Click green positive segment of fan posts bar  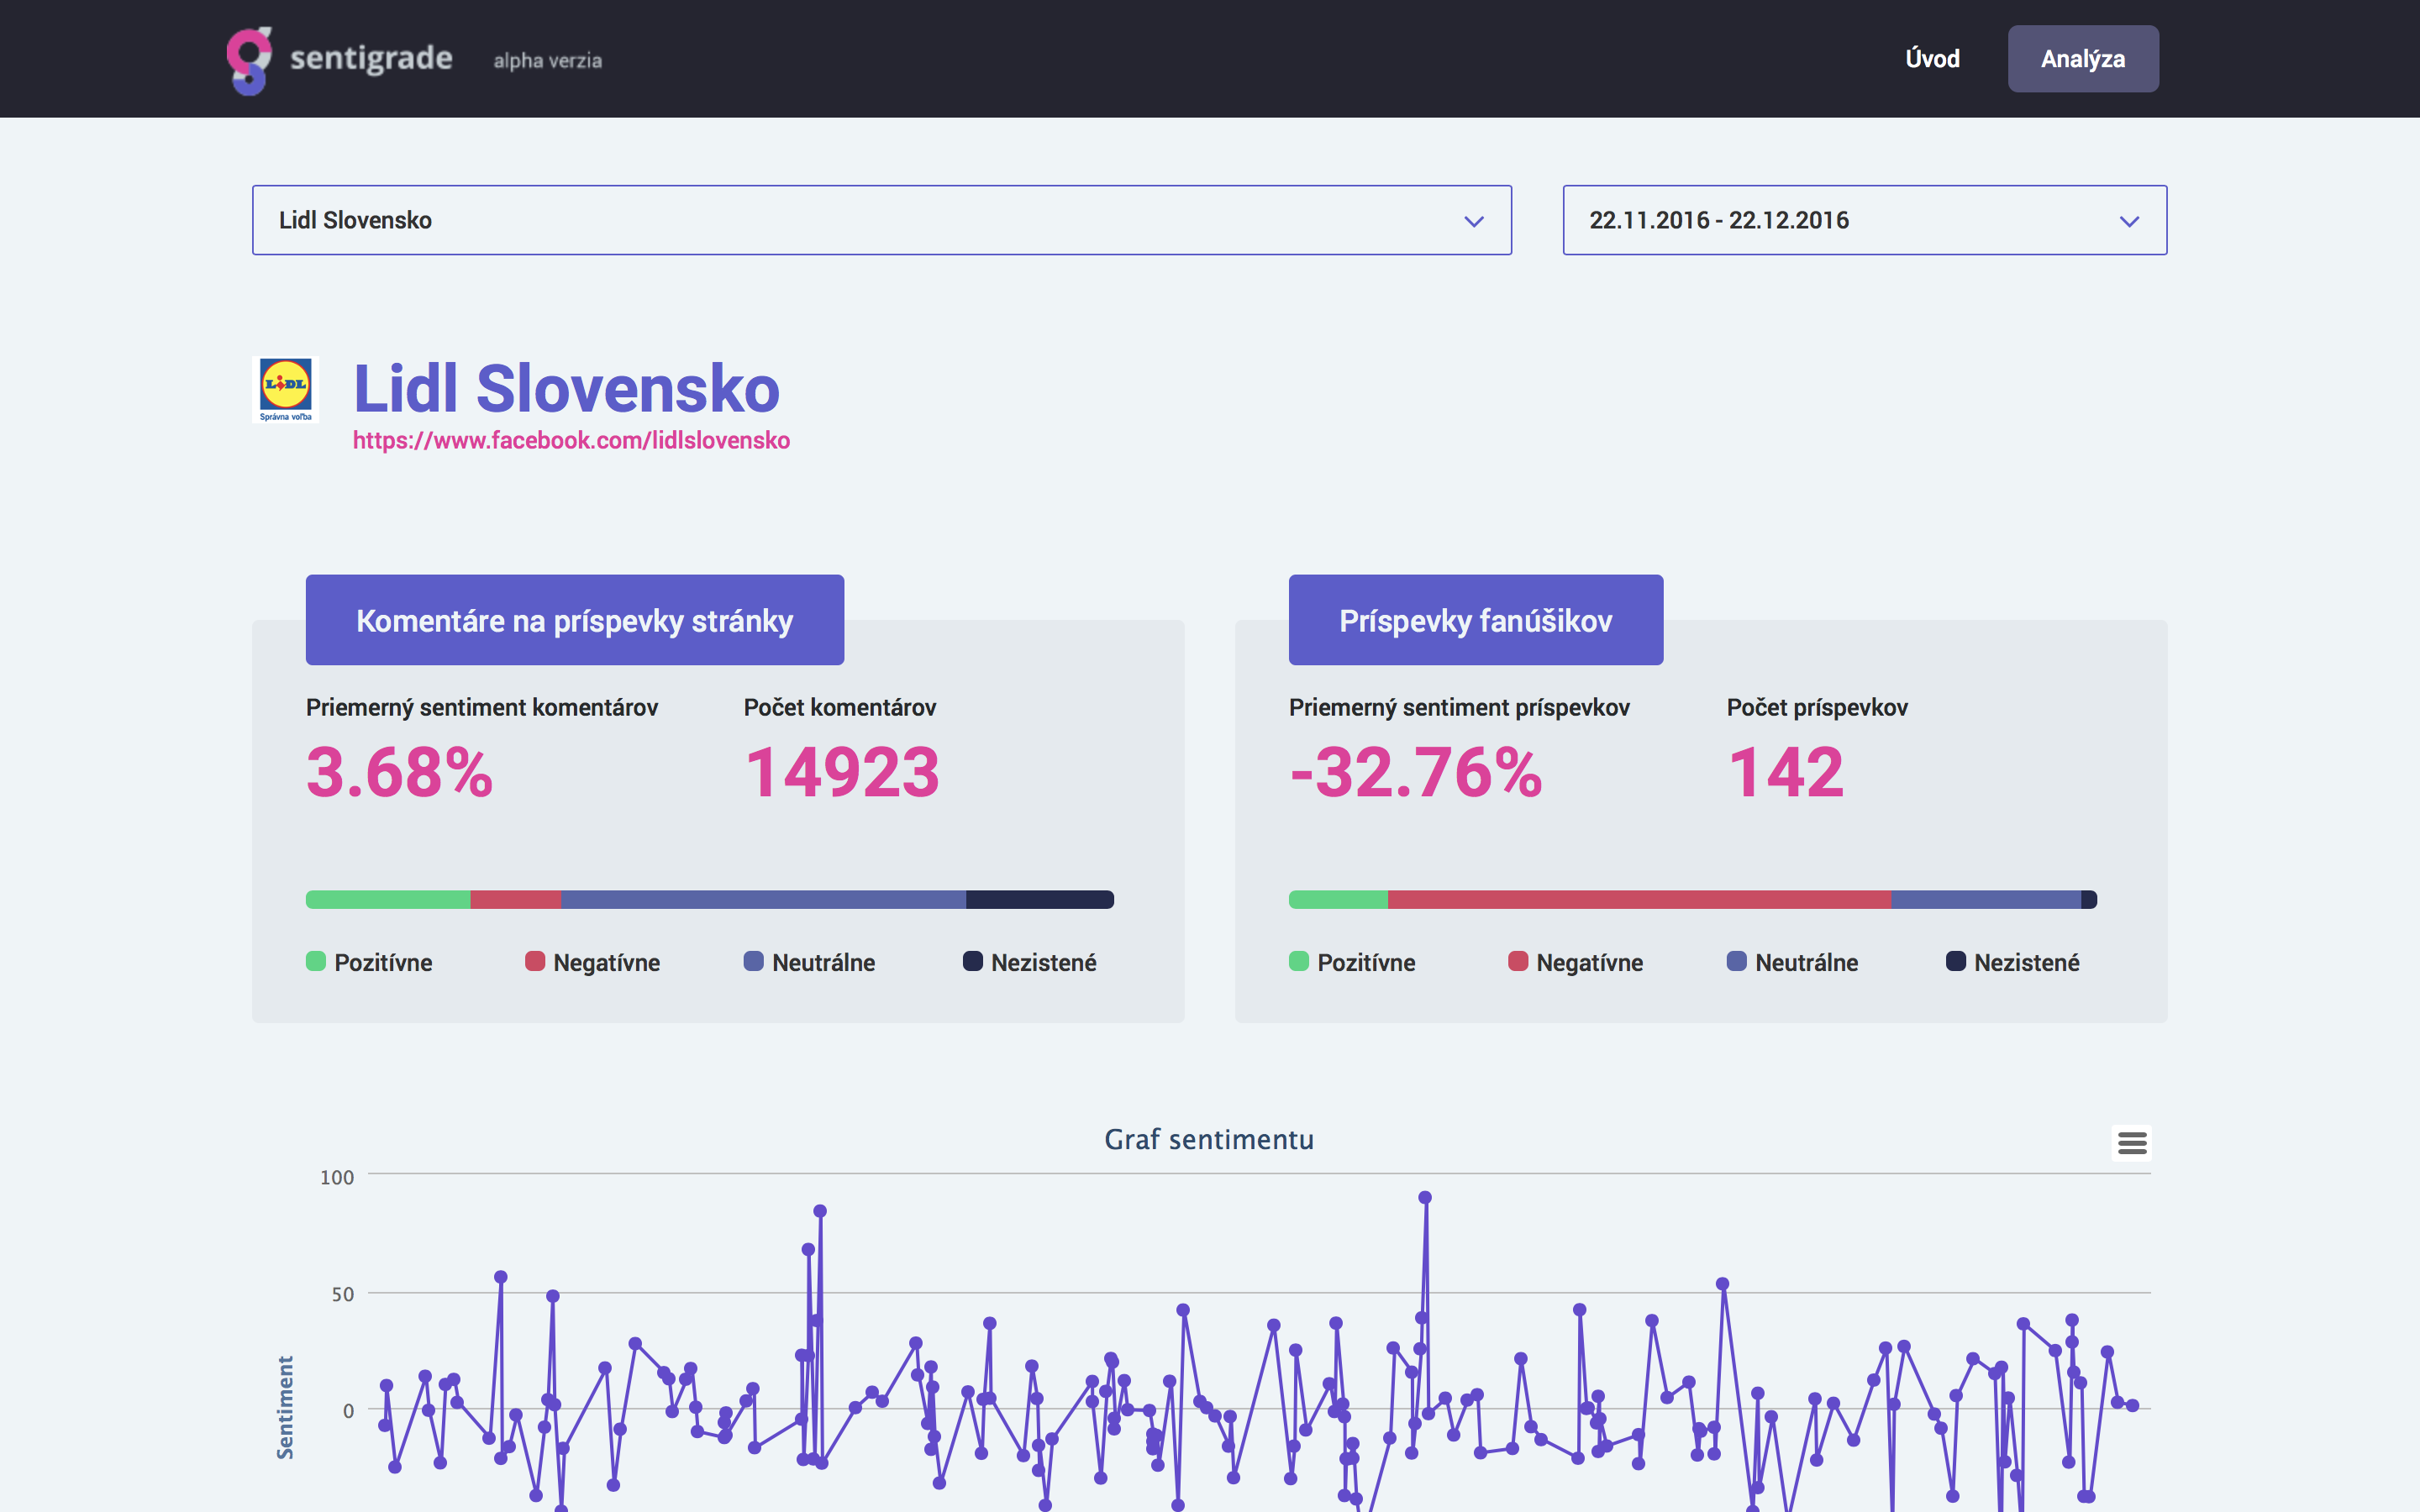[1338, 899]
